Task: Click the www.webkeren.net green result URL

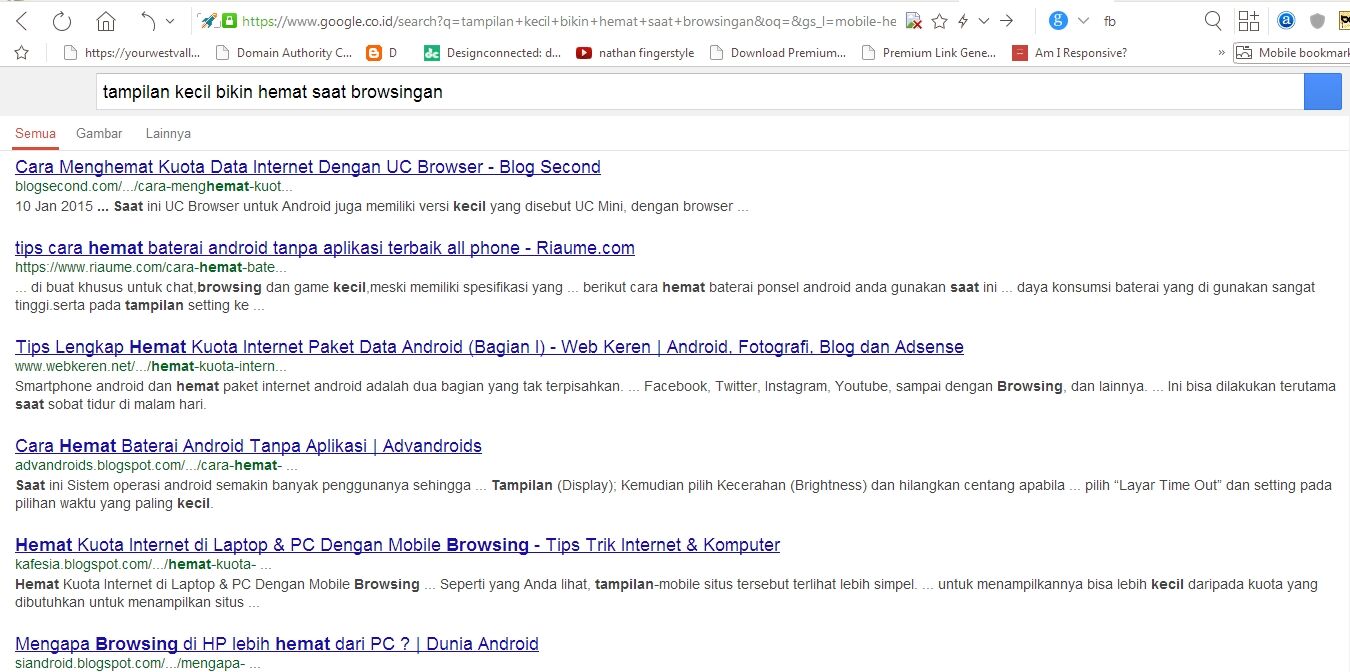Action: click(x=150, y=367)
